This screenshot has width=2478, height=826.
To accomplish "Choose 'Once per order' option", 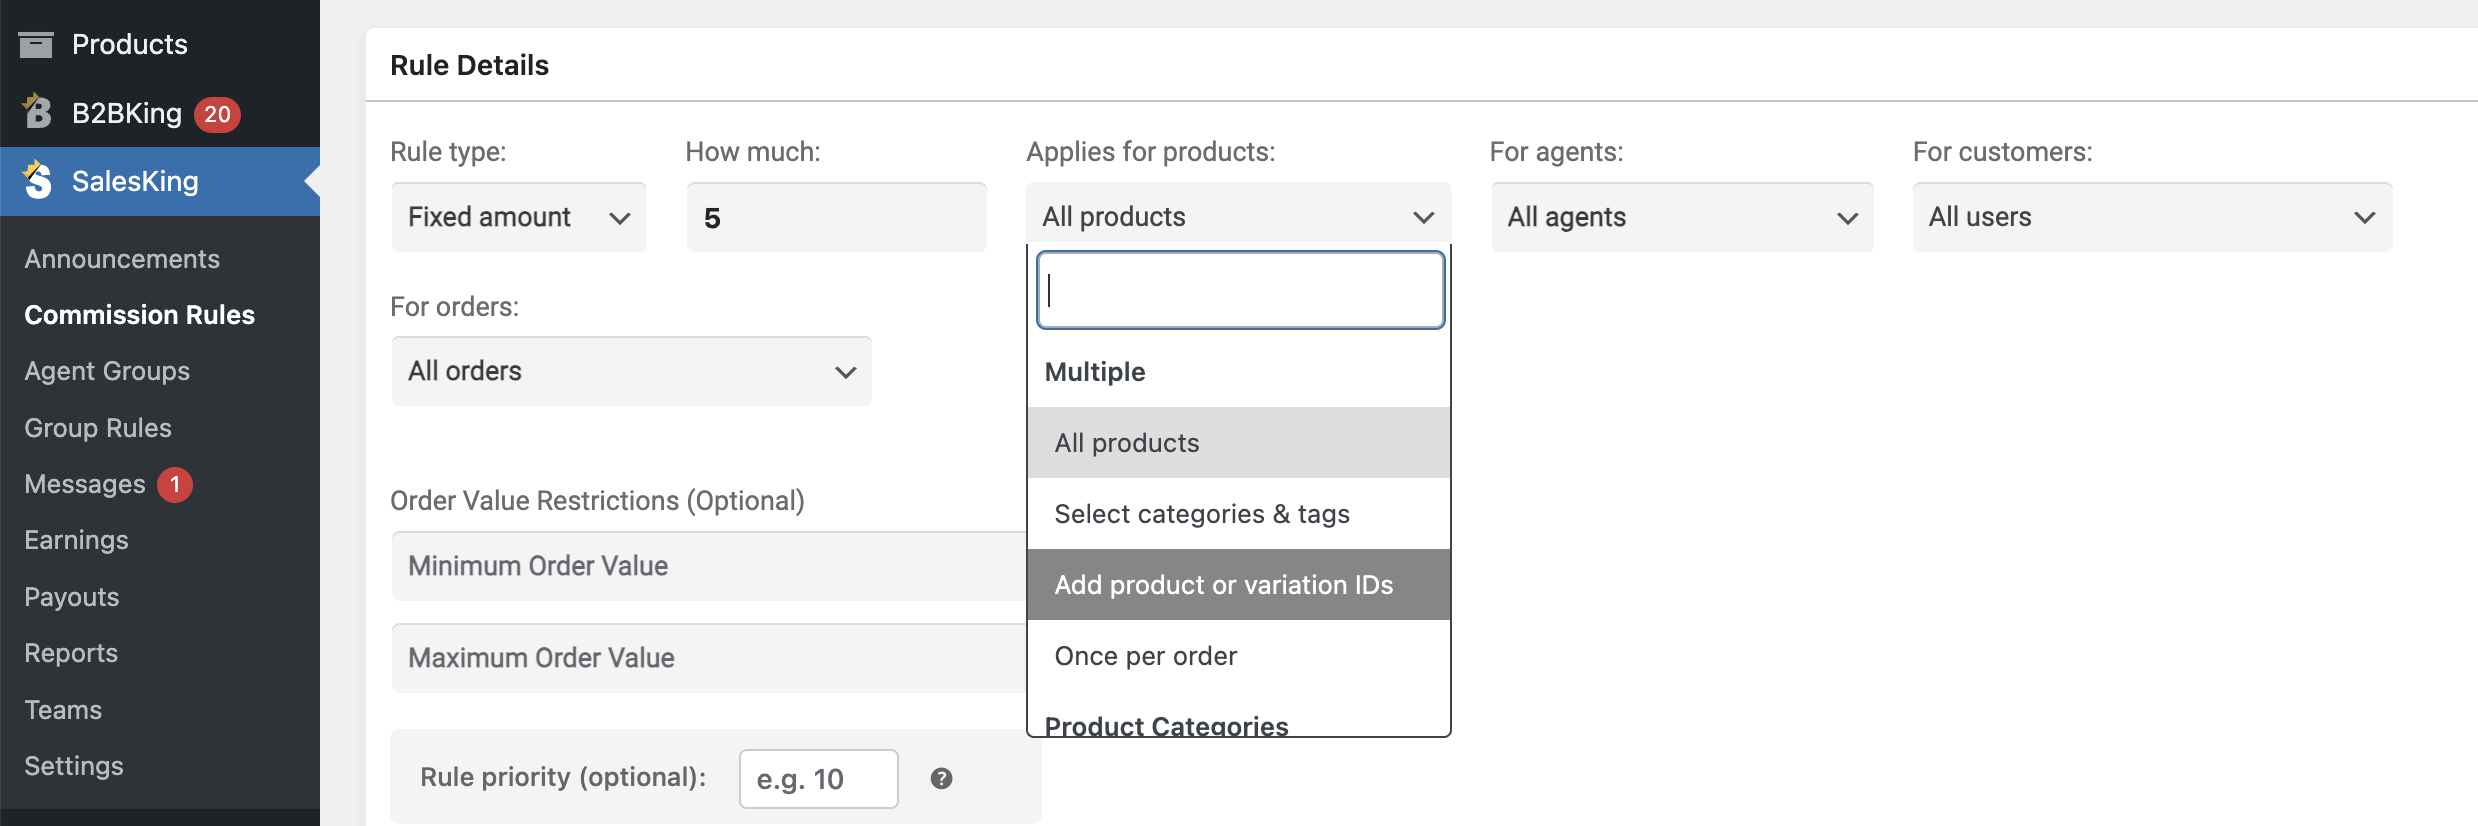I will click(x=1239, y=656).
